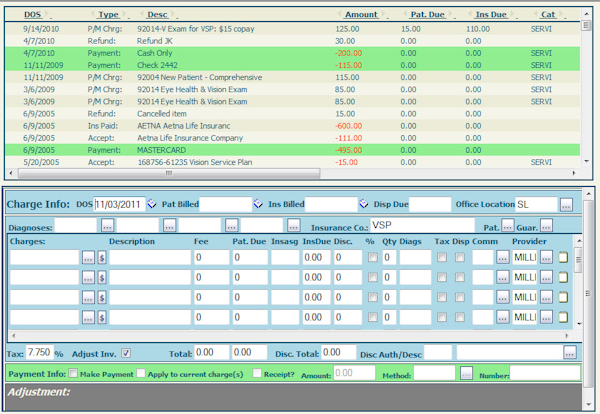Click the Tax rate field showing 7.750

click(x=39, y=352)
